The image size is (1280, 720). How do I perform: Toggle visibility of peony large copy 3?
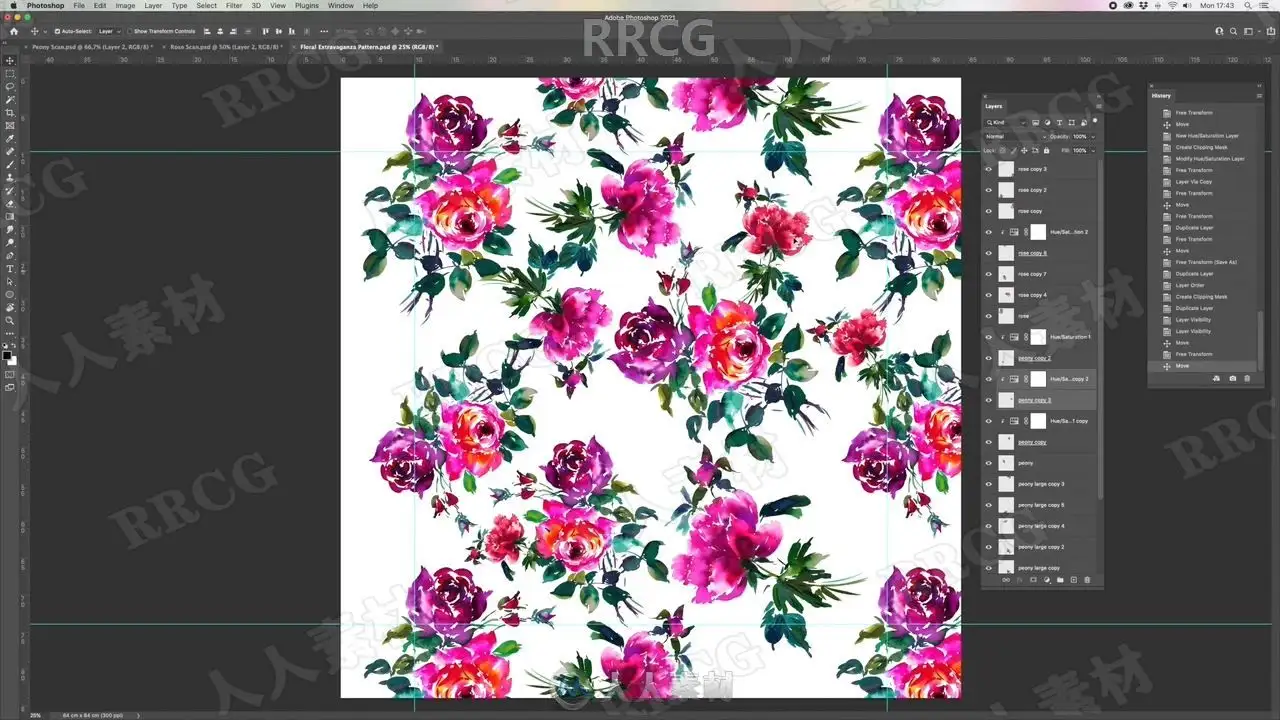(988, 484)
